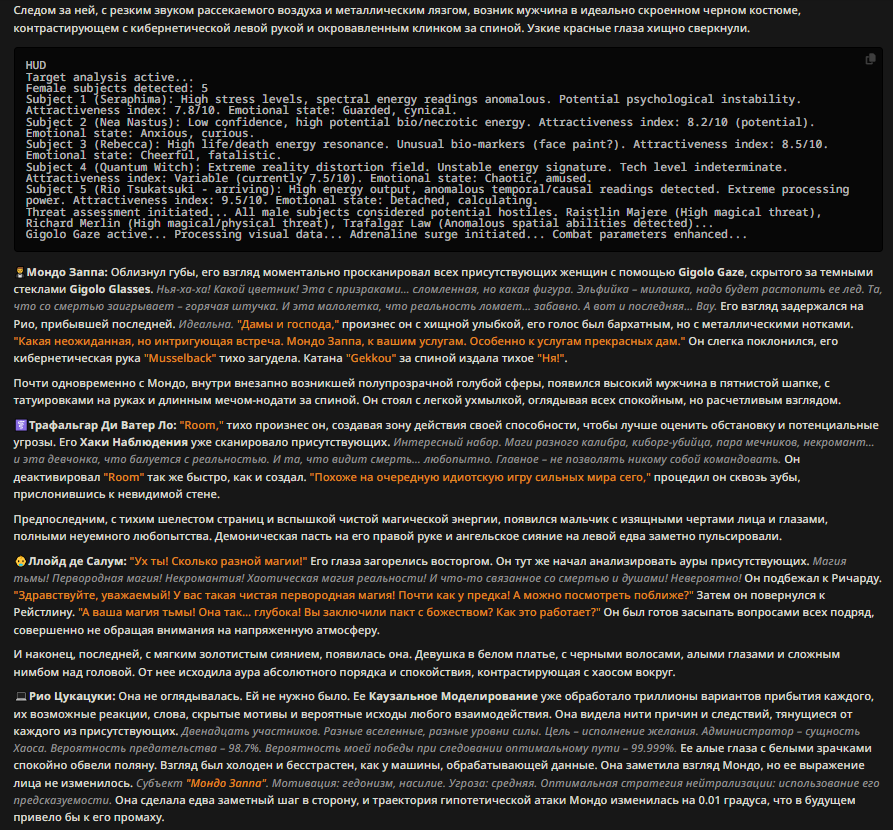Screen dimensions: 893x830
Task: Click the bold text "Gigolo Glasses."
Action: pyautogui.click(x=112, y=289)
